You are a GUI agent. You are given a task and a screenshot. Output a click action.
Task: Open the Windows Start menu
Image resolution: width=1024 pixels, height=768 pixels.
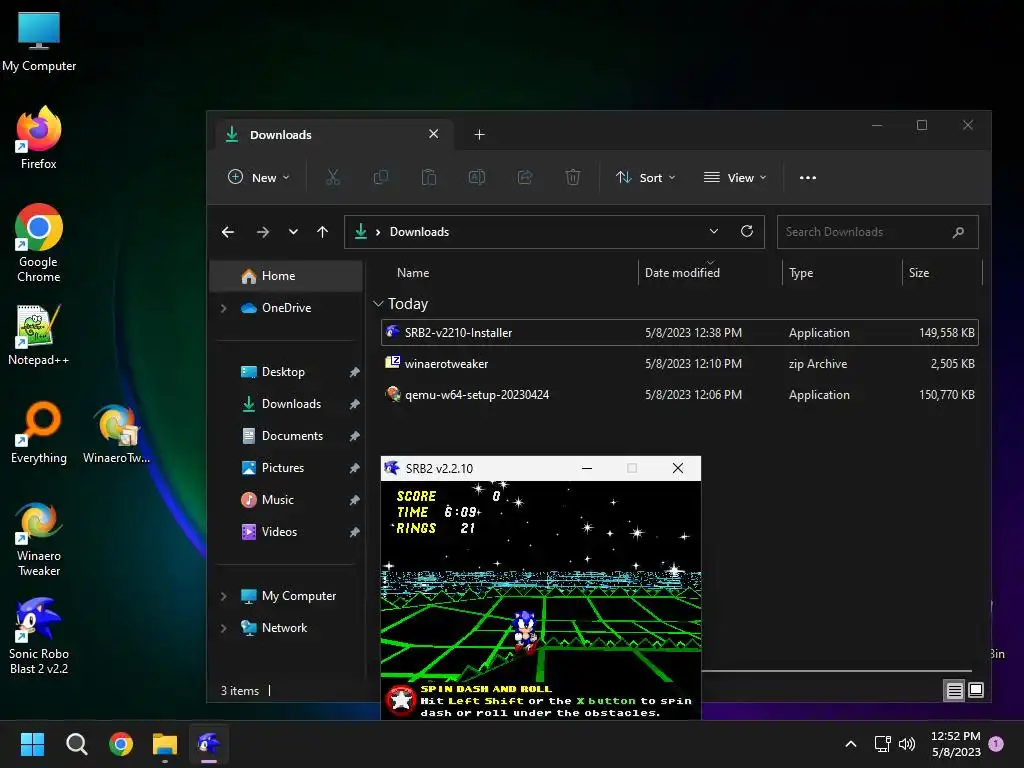coord(32,744)
